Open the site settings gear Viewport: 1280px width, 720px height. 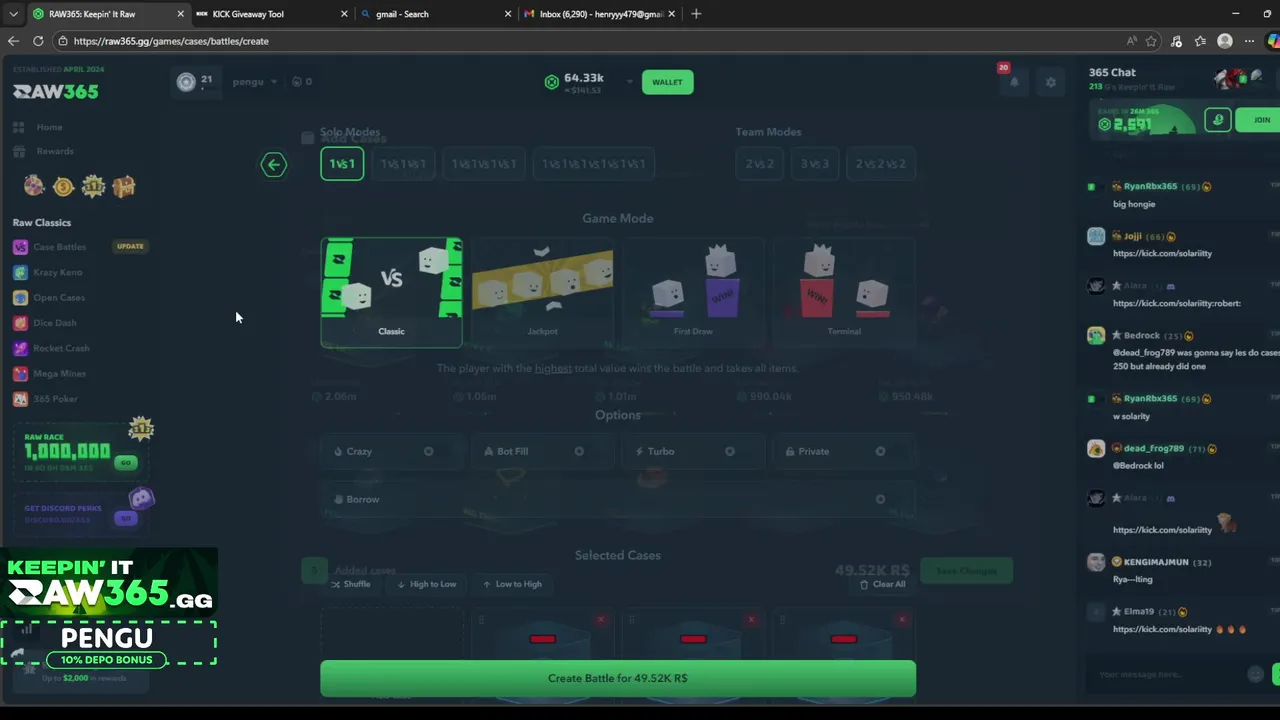pos(1050,82)
